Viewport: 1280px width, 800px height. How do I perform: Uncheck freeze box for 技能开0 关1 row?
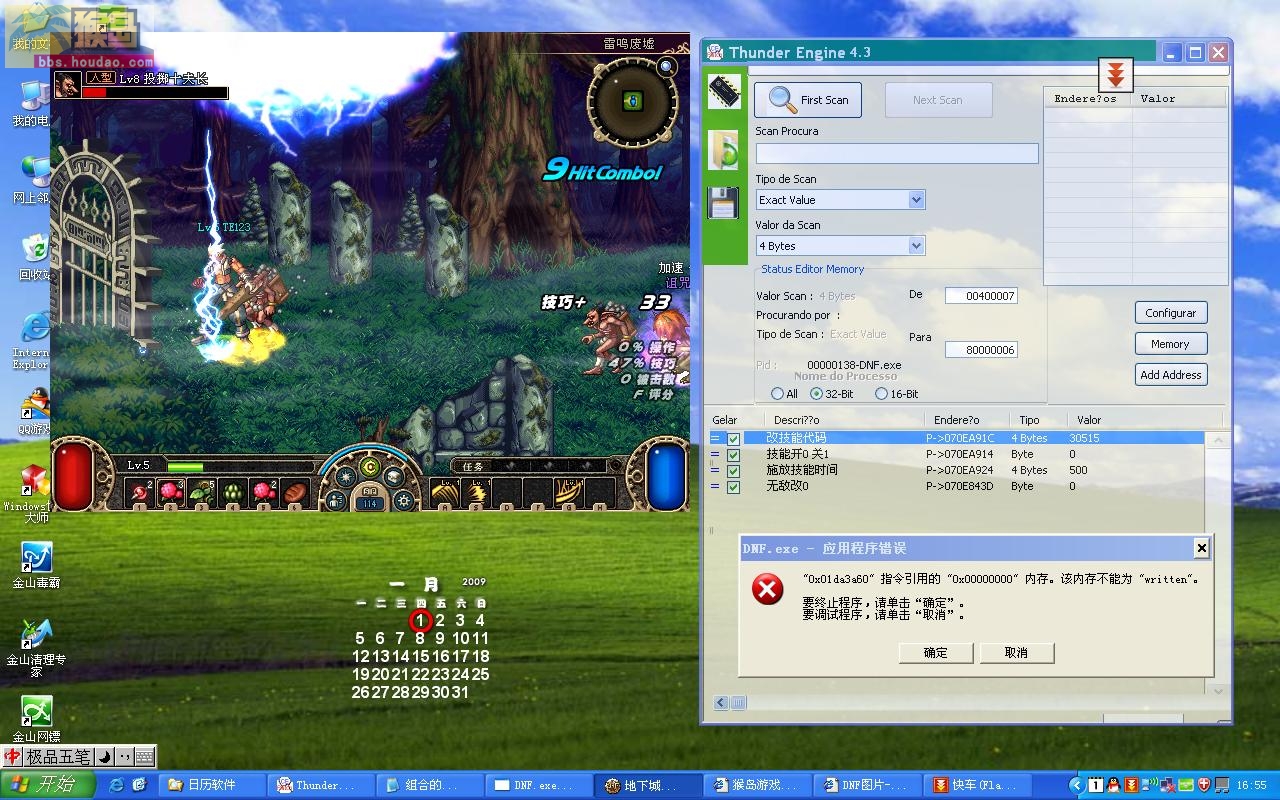point(733,454)
